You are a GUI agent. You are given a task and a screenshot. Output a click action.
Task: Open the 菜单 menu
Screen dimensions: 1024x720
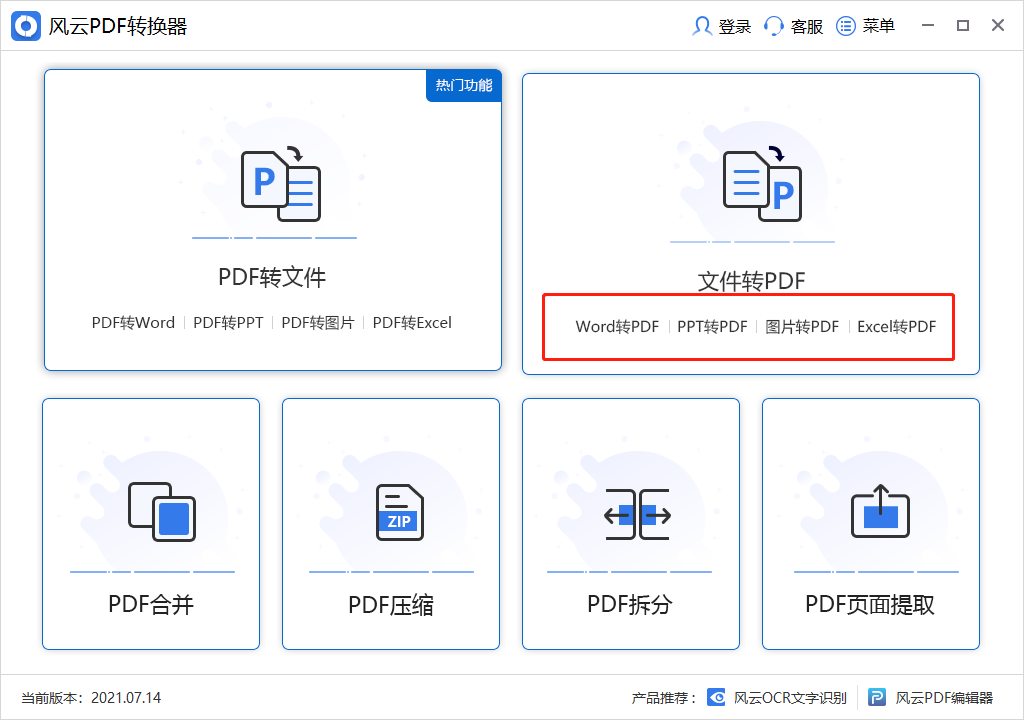pyautogui.click(x=878, y=26)
